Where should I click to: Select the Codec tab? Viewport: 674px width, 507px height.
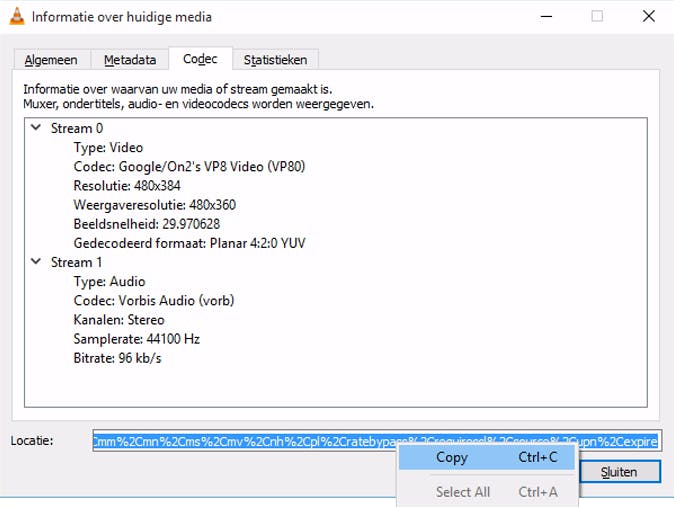point(200,58)
